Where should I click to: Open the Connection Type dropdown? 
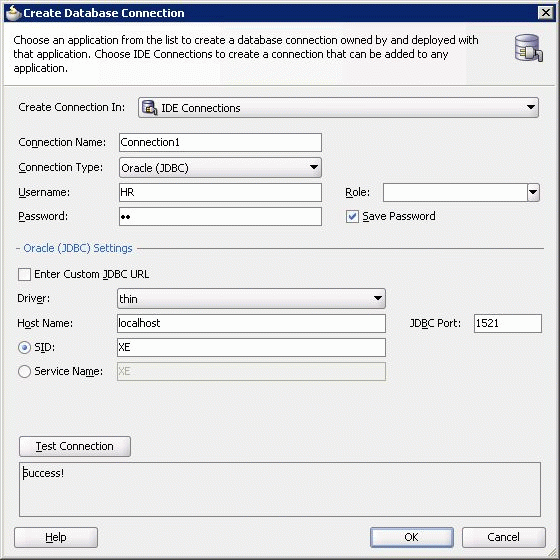pos(220,168)
